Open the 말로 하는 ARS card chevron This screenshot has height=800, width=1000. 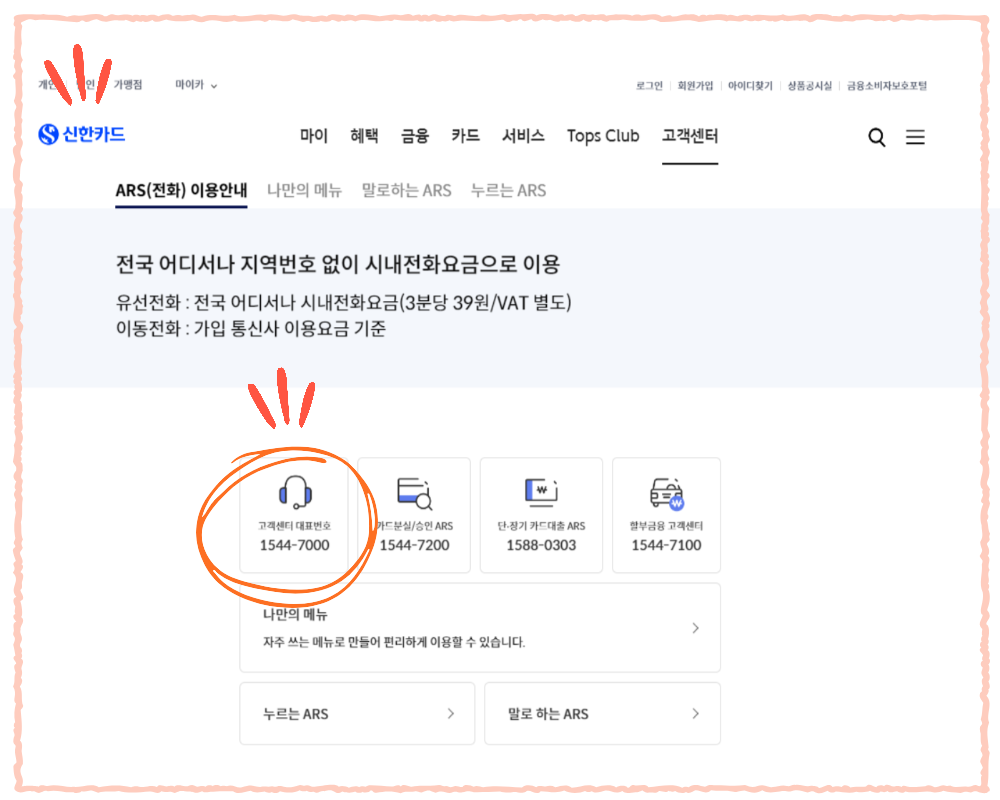tap(696, 713)
